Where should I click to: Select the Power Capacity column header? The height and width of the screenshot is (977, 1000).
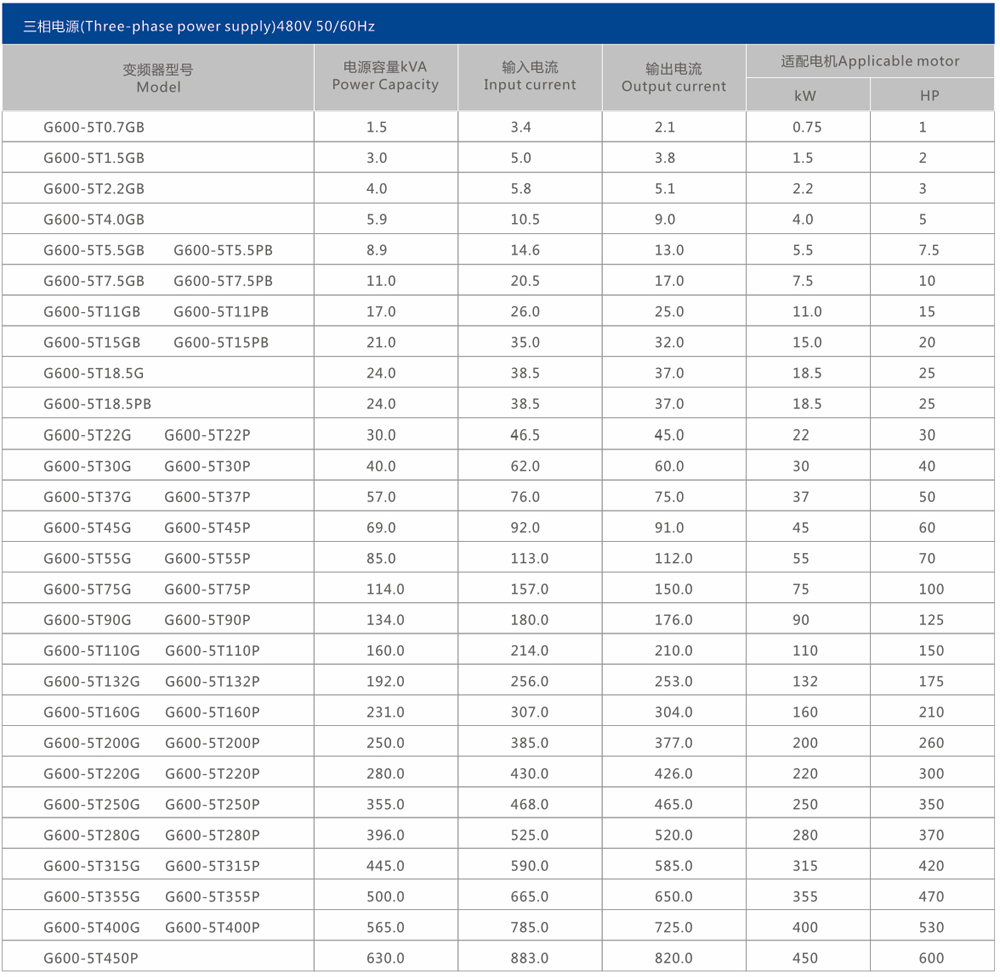(385, 76)
